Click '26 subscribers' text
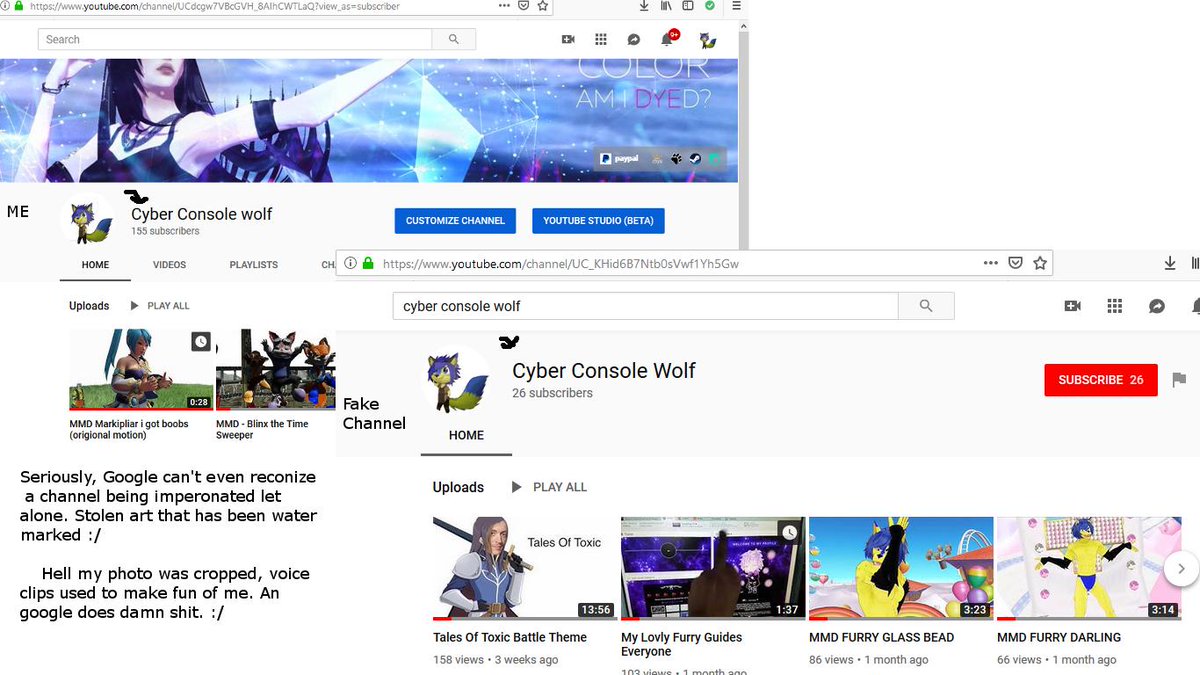The image size is (1200, 675). pyautogui.click(x=552, y=393)
